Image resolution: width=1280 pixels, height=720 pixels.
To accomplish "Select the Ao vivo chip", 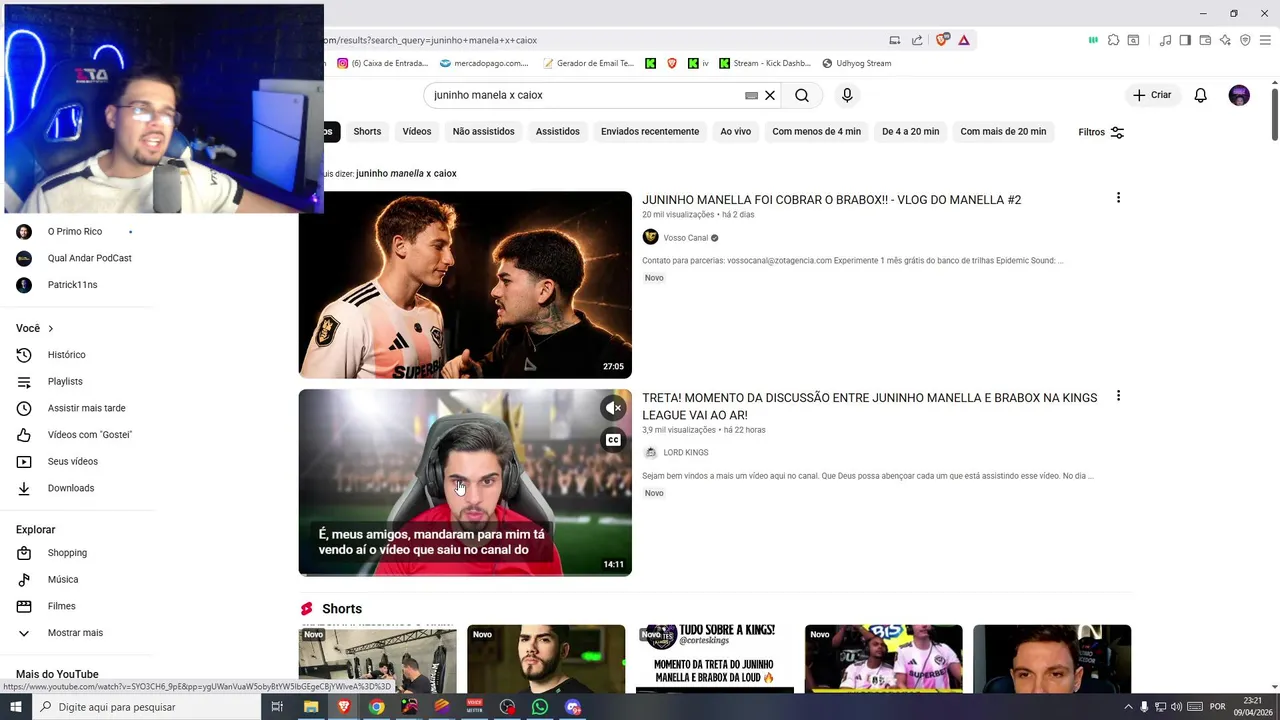I will [x=735, y=132].
